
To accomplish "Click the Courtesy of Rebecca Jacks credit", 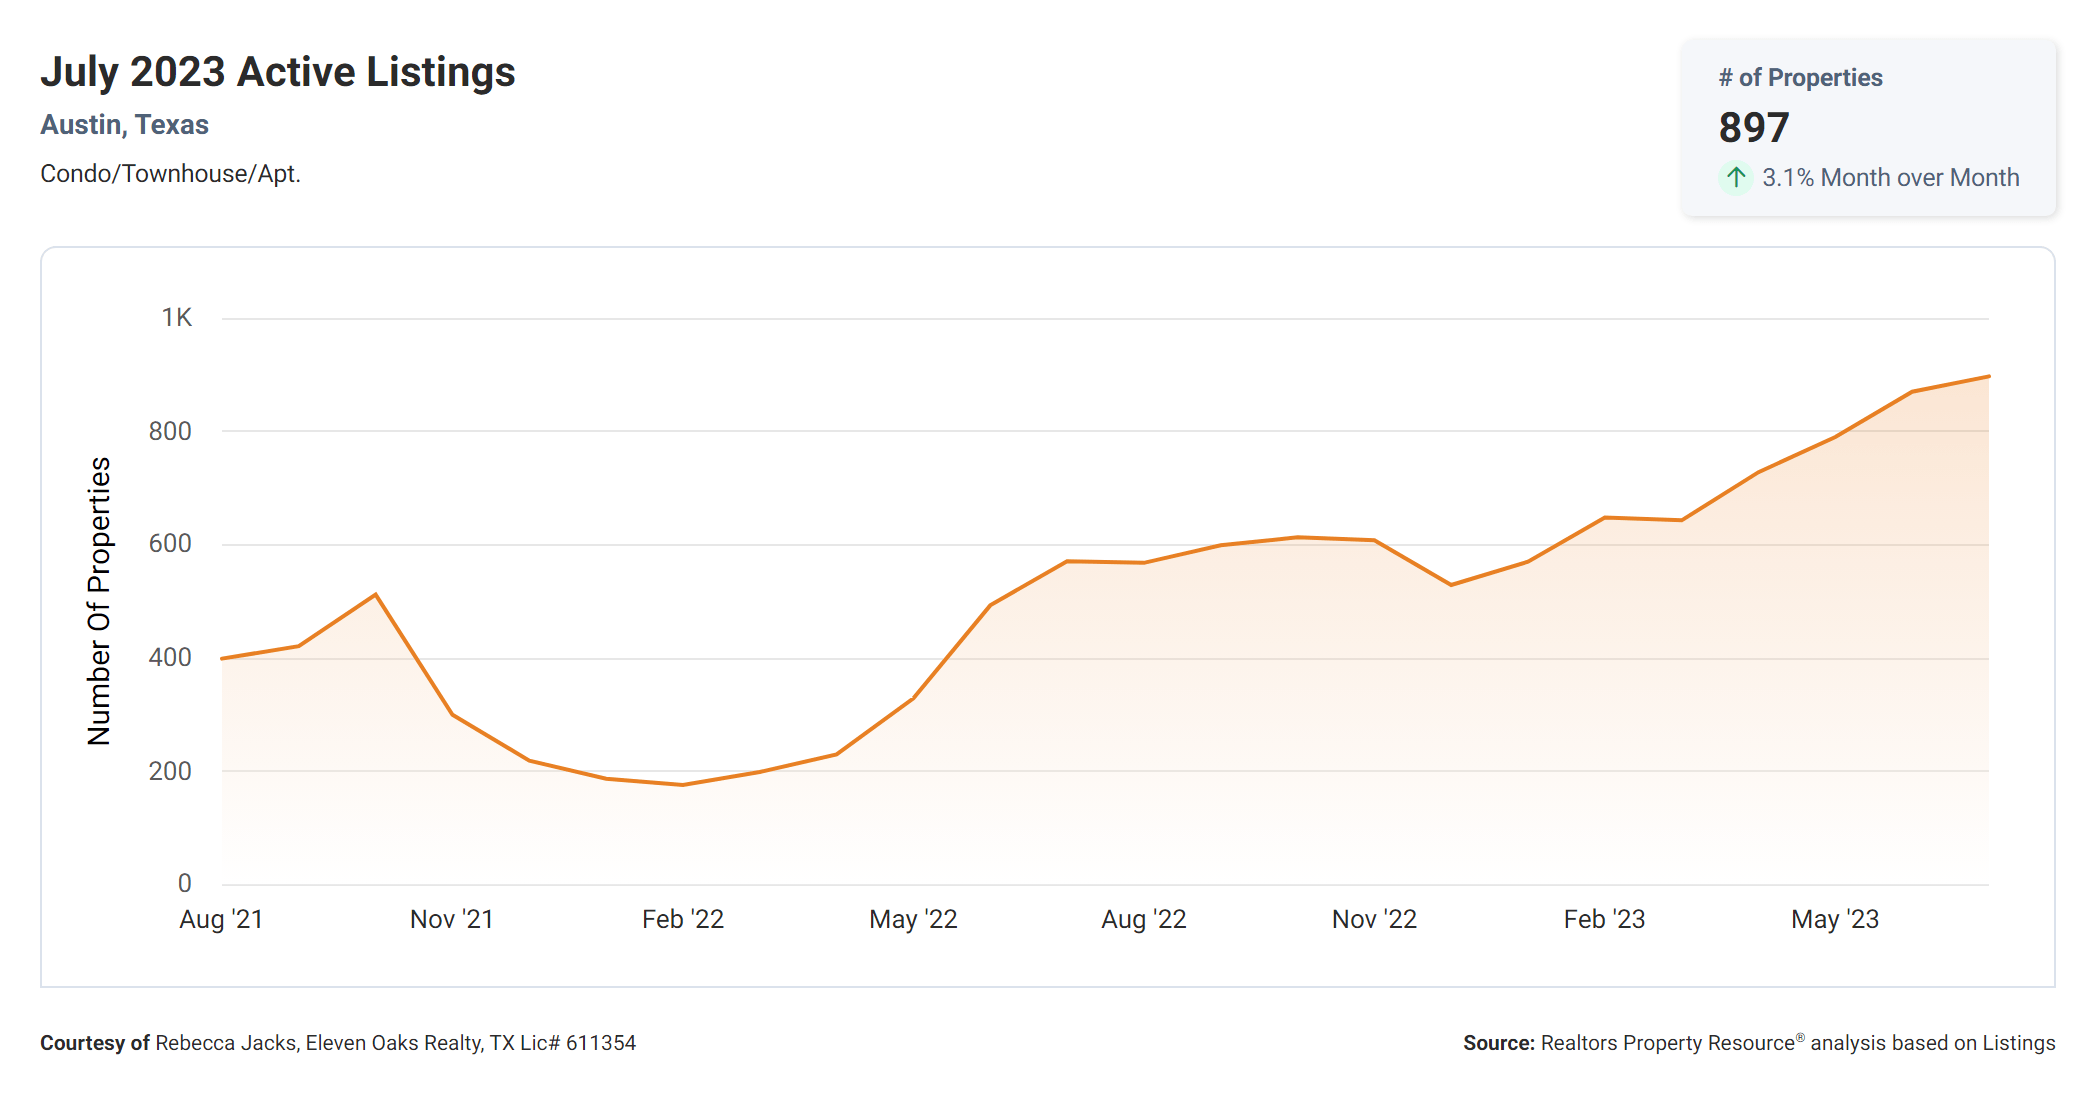I will pyautogui.click(x=338, y=1043).
